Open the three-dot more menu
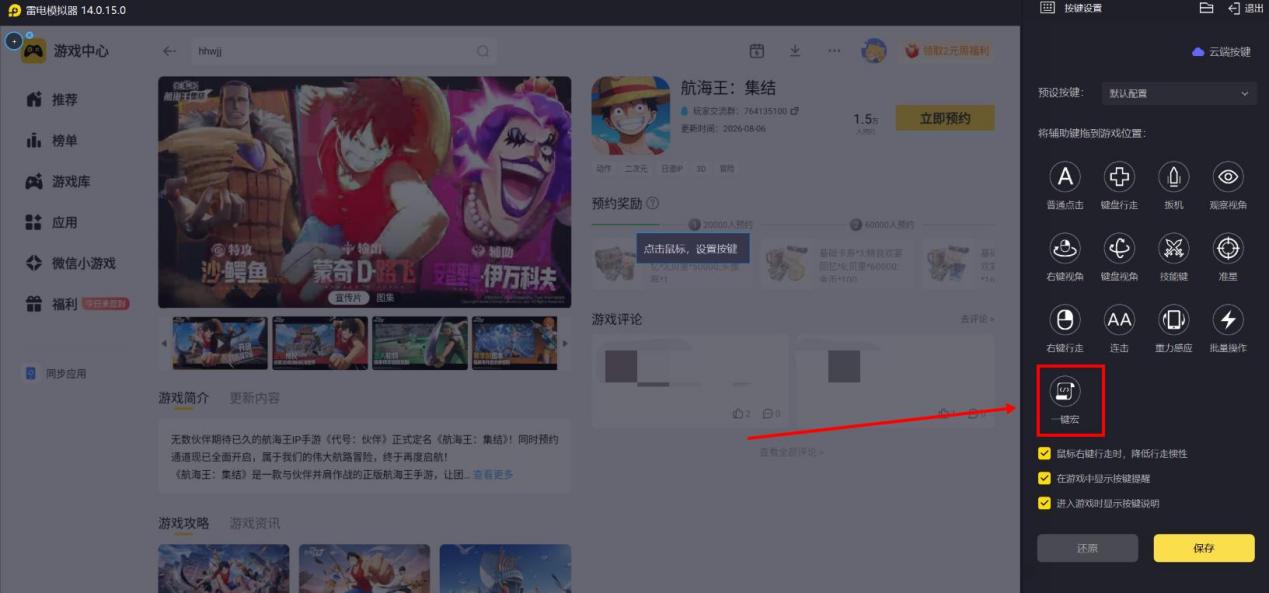 (x=834, y=51)
